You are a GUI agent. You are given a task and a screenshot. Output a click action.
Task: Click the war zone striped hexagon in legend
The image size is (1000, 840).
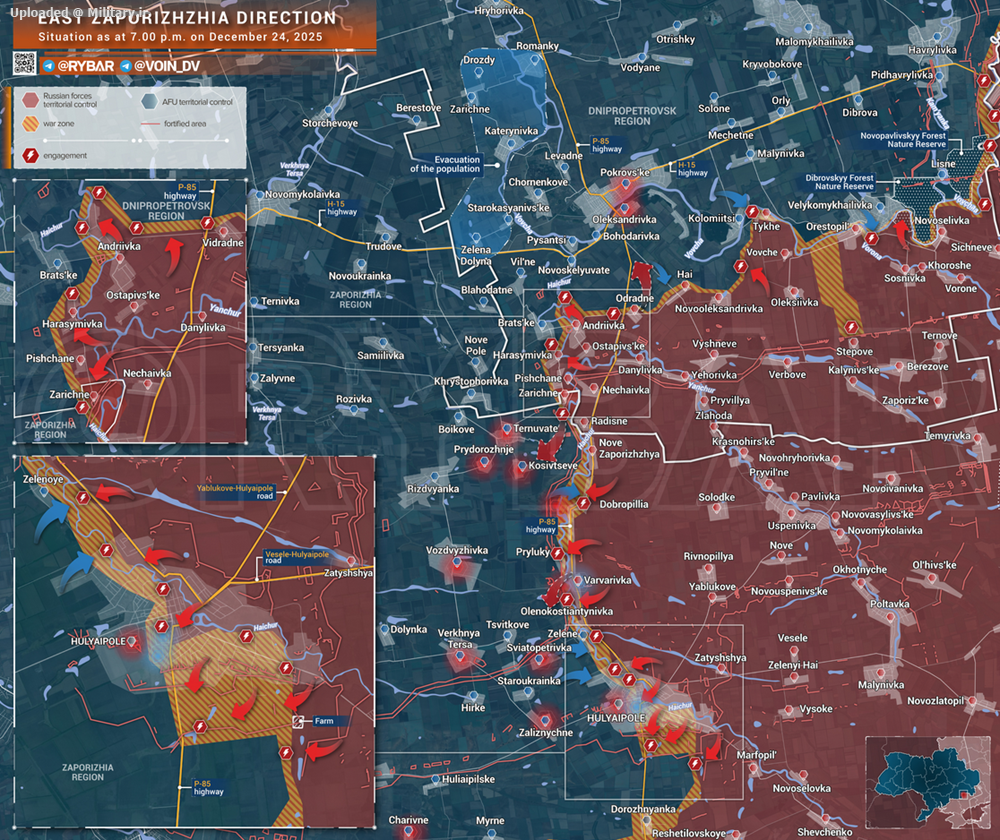point(30,125)
